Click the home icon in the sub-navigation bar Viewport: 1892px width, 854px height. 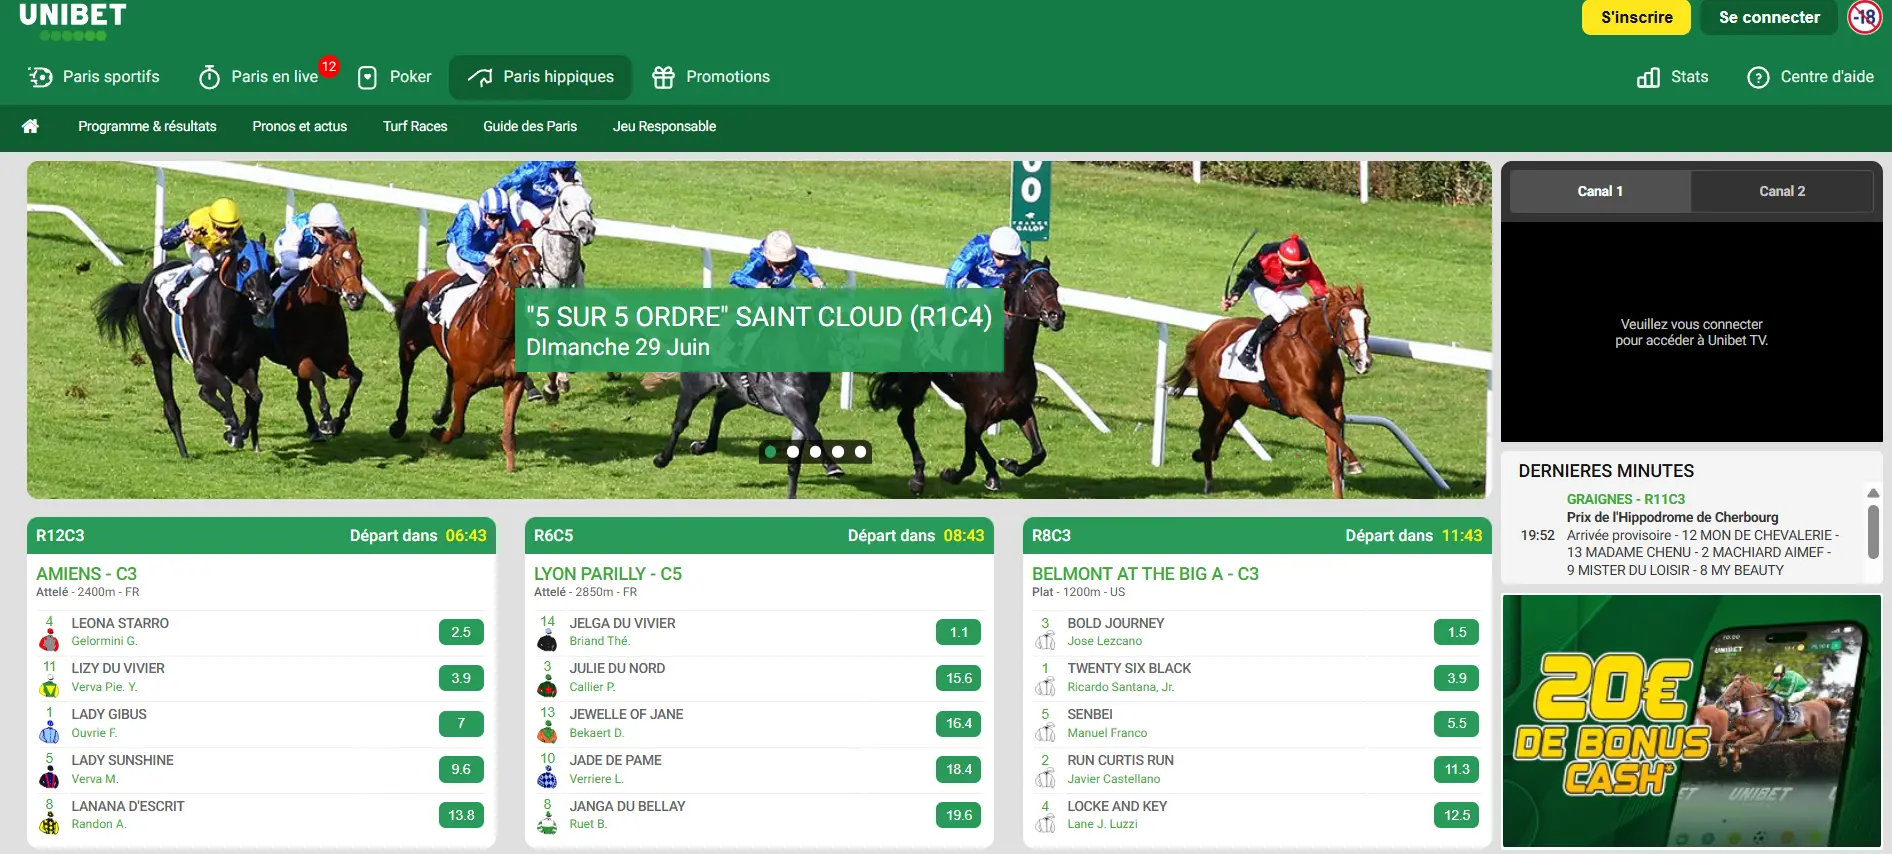pyautogui.click(x=30, y=126)
